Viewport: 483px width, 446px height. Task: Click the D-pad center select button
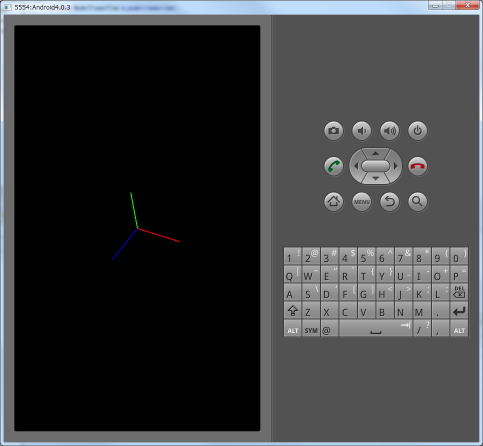pos(375,166)
